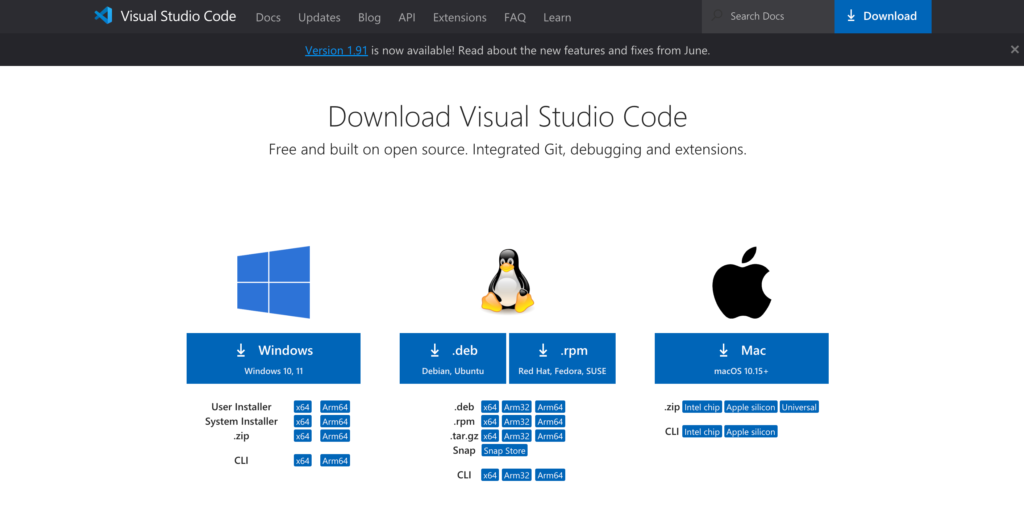Select Arm64 for Windows .zip
The image size is (1024, 511).
pyautogui.click(x=335, y=436)
